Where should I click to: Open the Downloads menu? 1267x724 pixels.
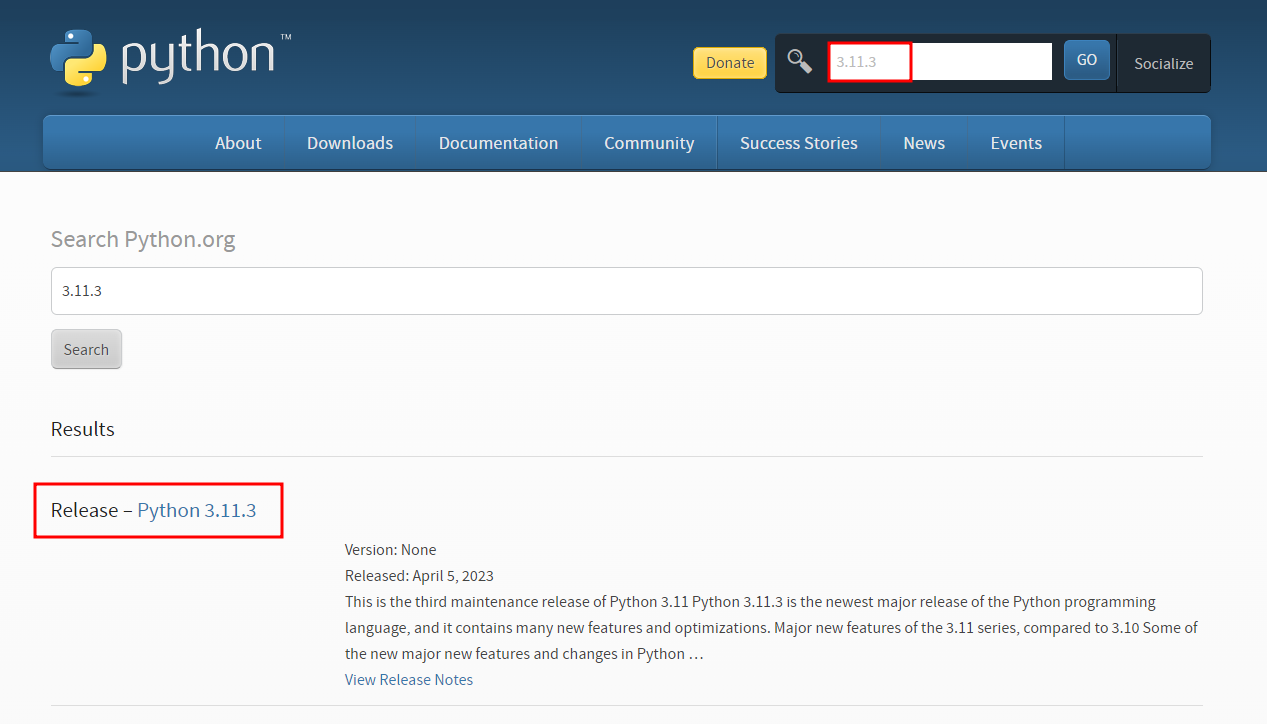350,143
